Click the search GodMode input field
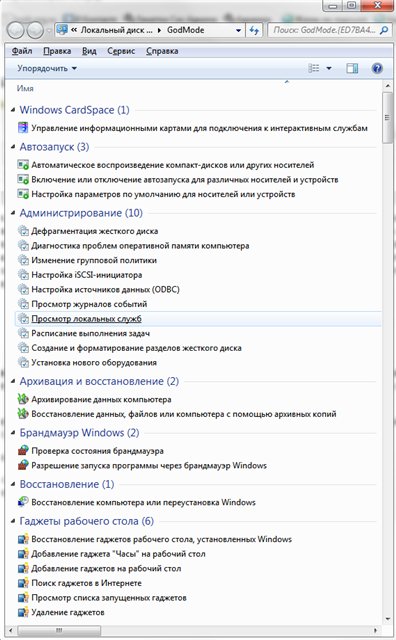Viewport: 396px width, 640px height. click(323, 30)
